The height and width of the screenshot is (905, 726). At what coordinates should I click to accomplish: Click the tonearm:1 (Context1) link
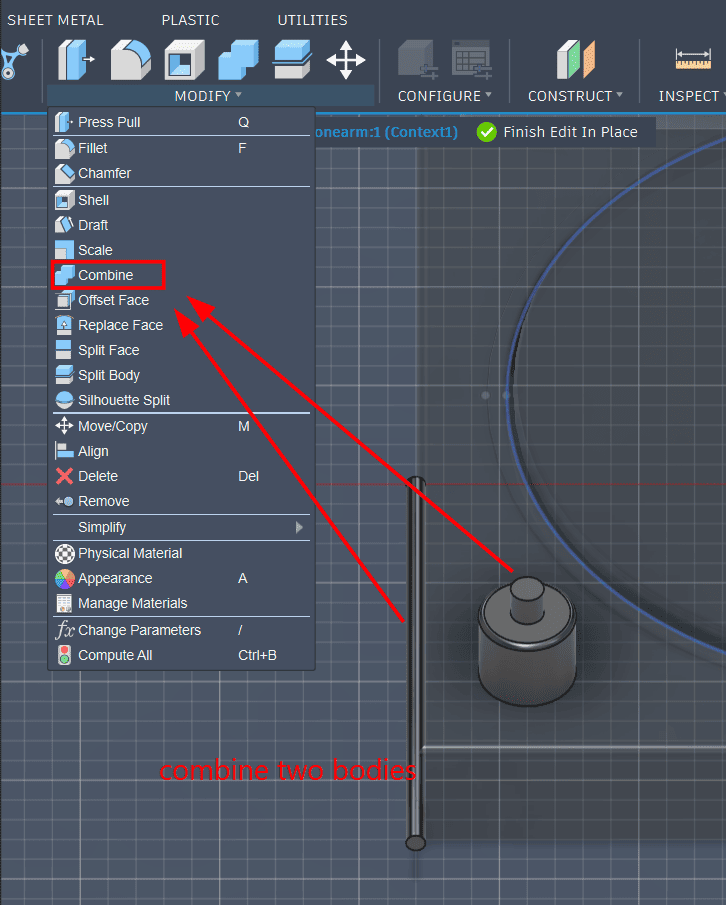pos(387,132)
